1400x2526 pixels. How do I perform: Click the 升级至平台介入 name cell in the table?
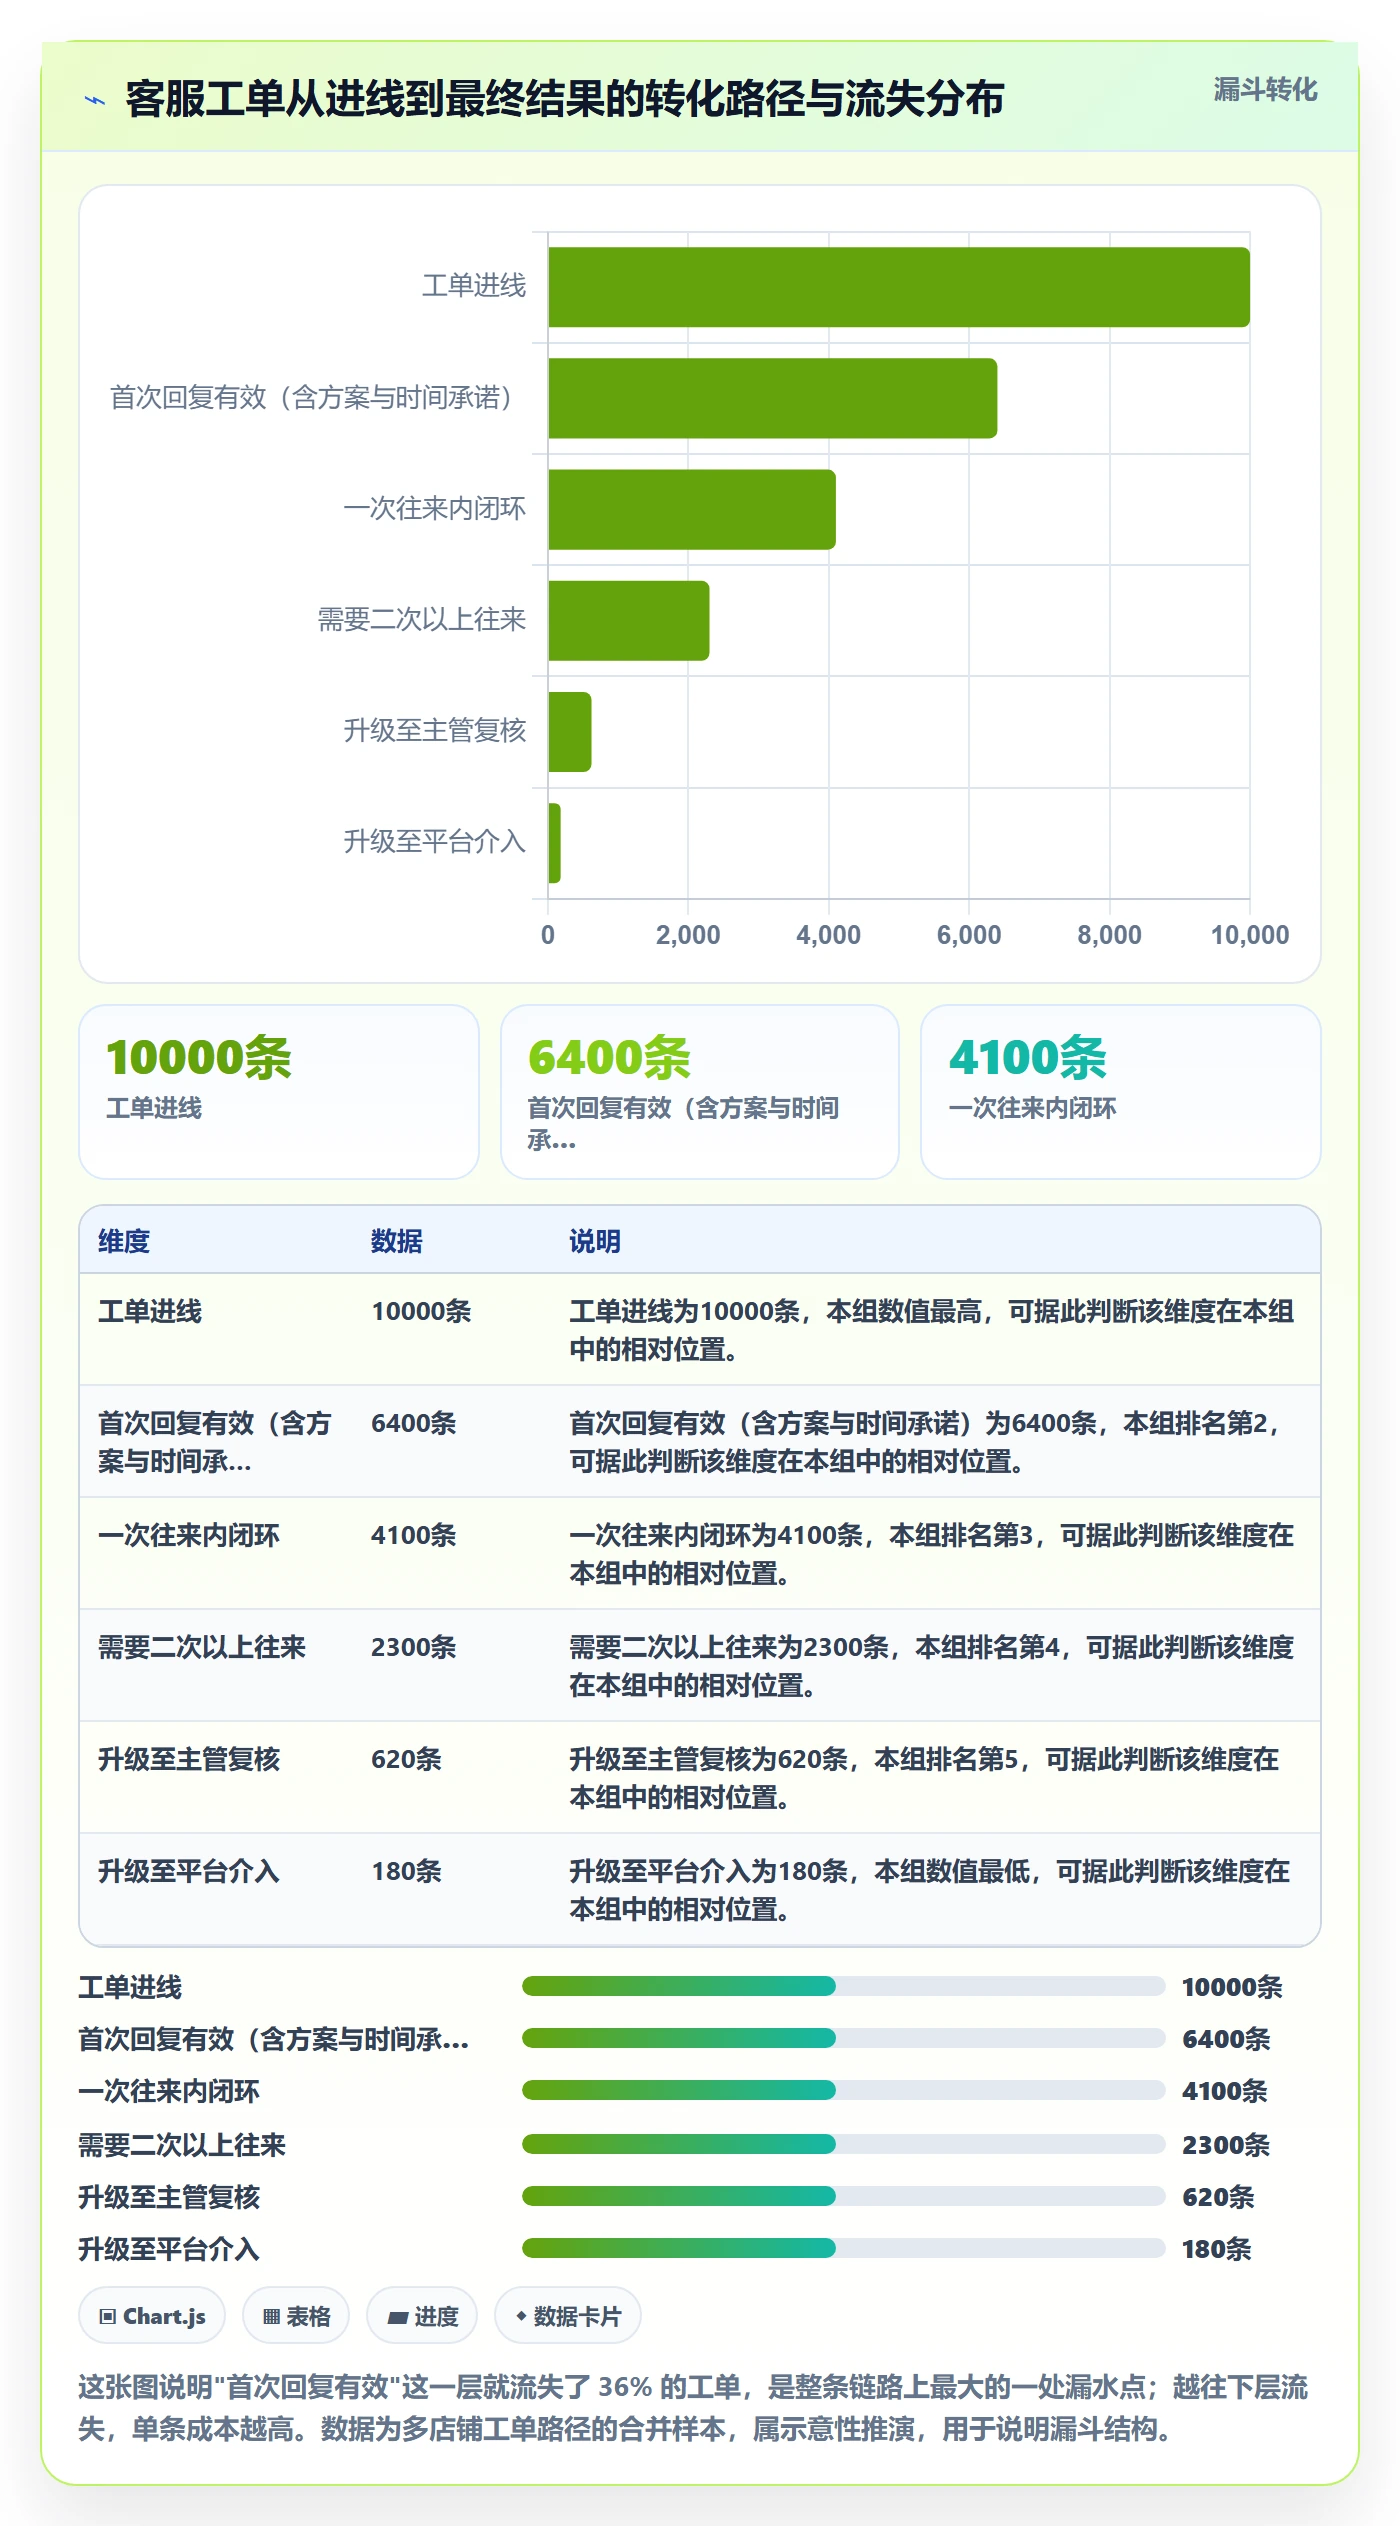pyautogui.click(x=189, y=1871)
